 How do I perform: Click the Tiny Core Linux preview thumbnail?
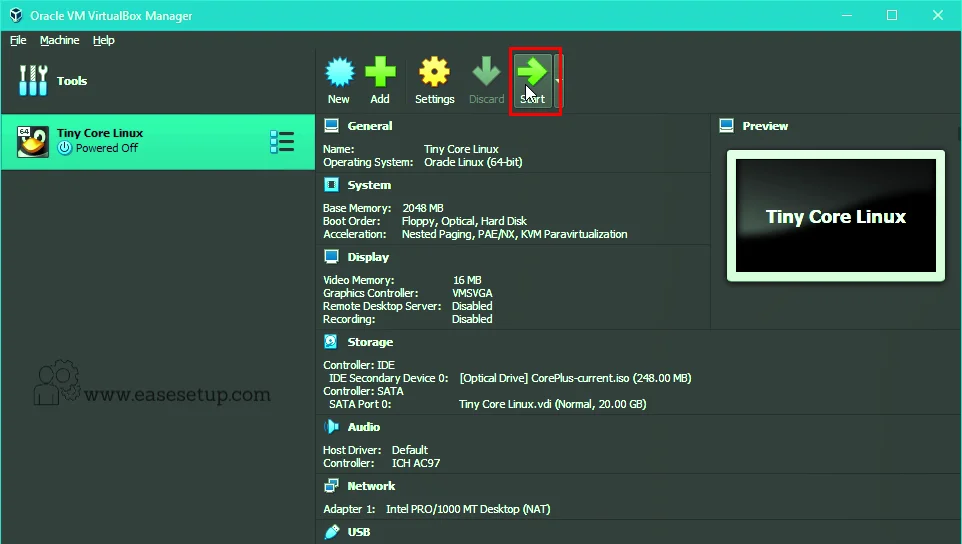836,216
